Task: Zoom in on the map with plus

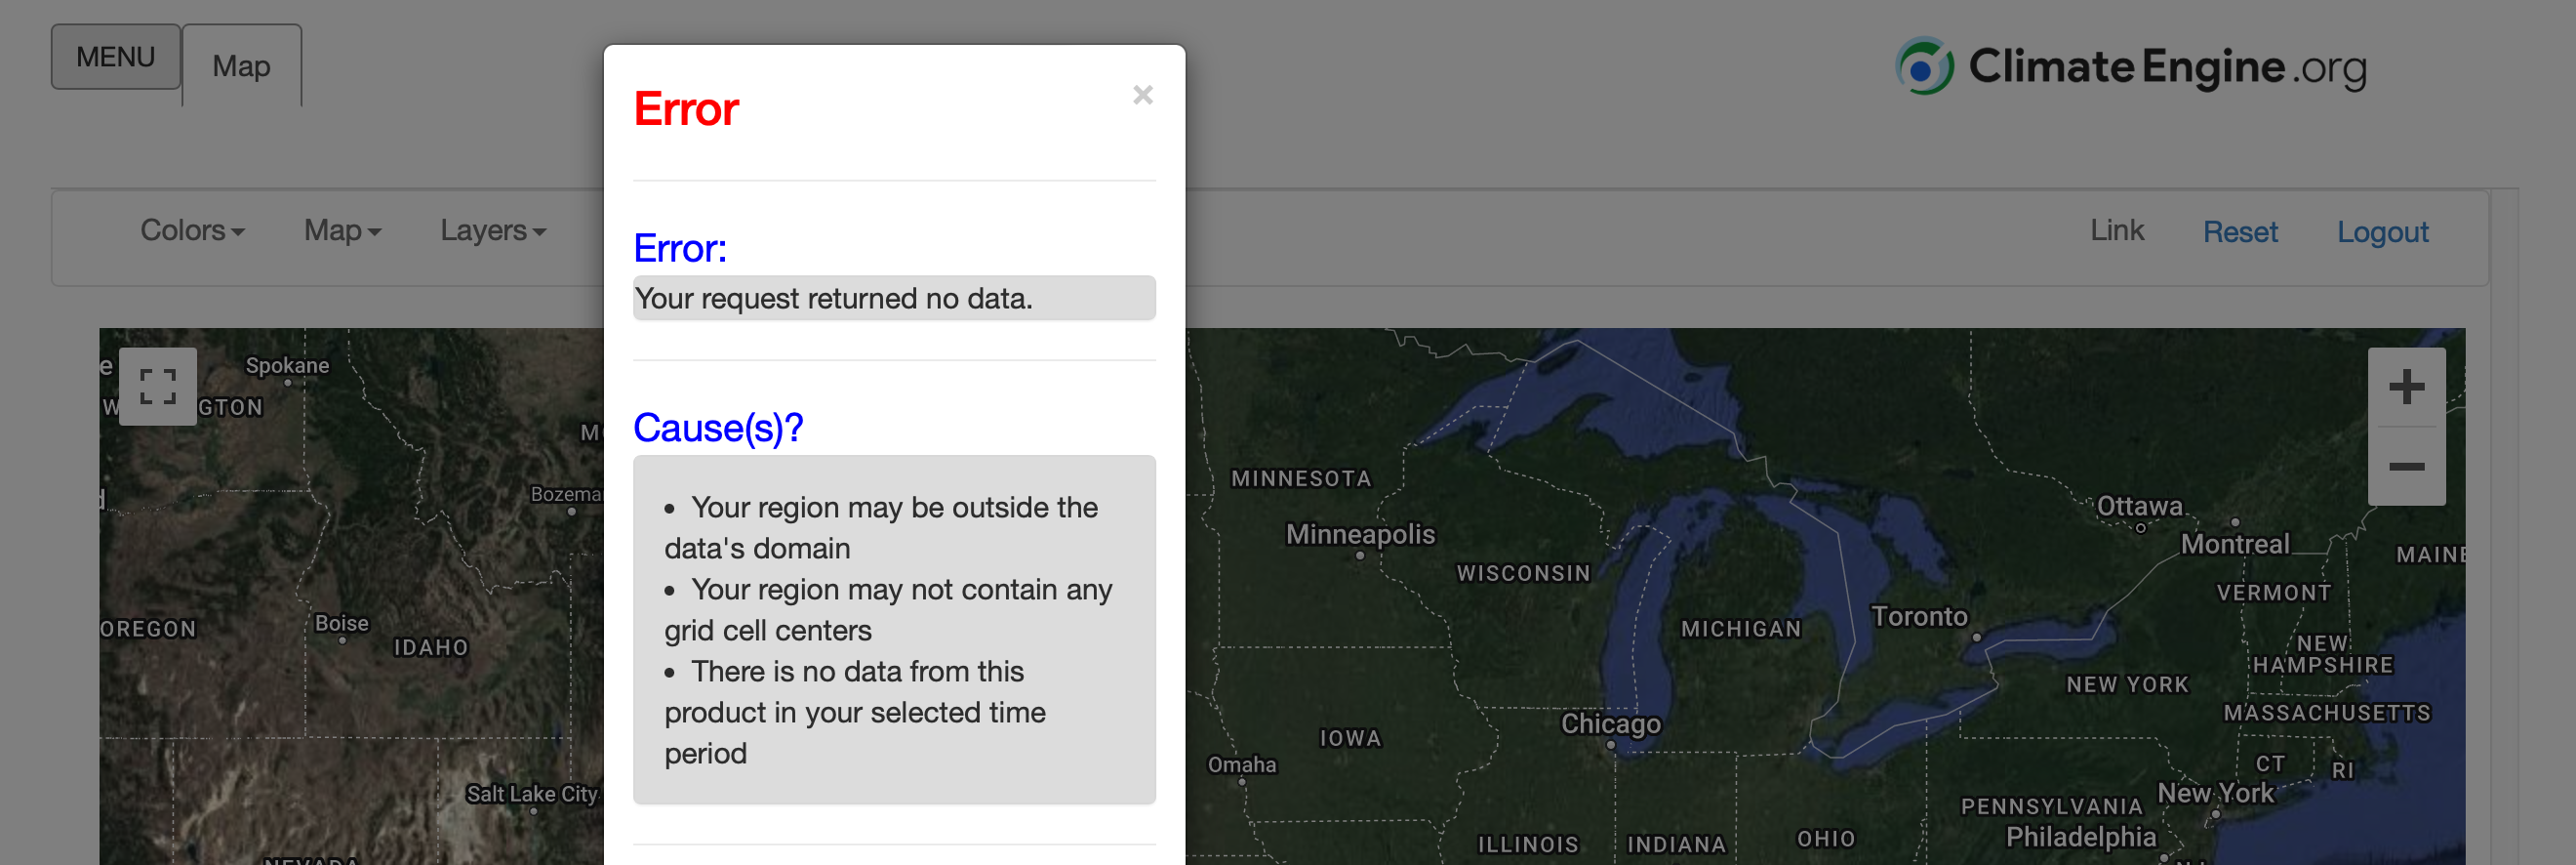Action: tap(2406, 387)
